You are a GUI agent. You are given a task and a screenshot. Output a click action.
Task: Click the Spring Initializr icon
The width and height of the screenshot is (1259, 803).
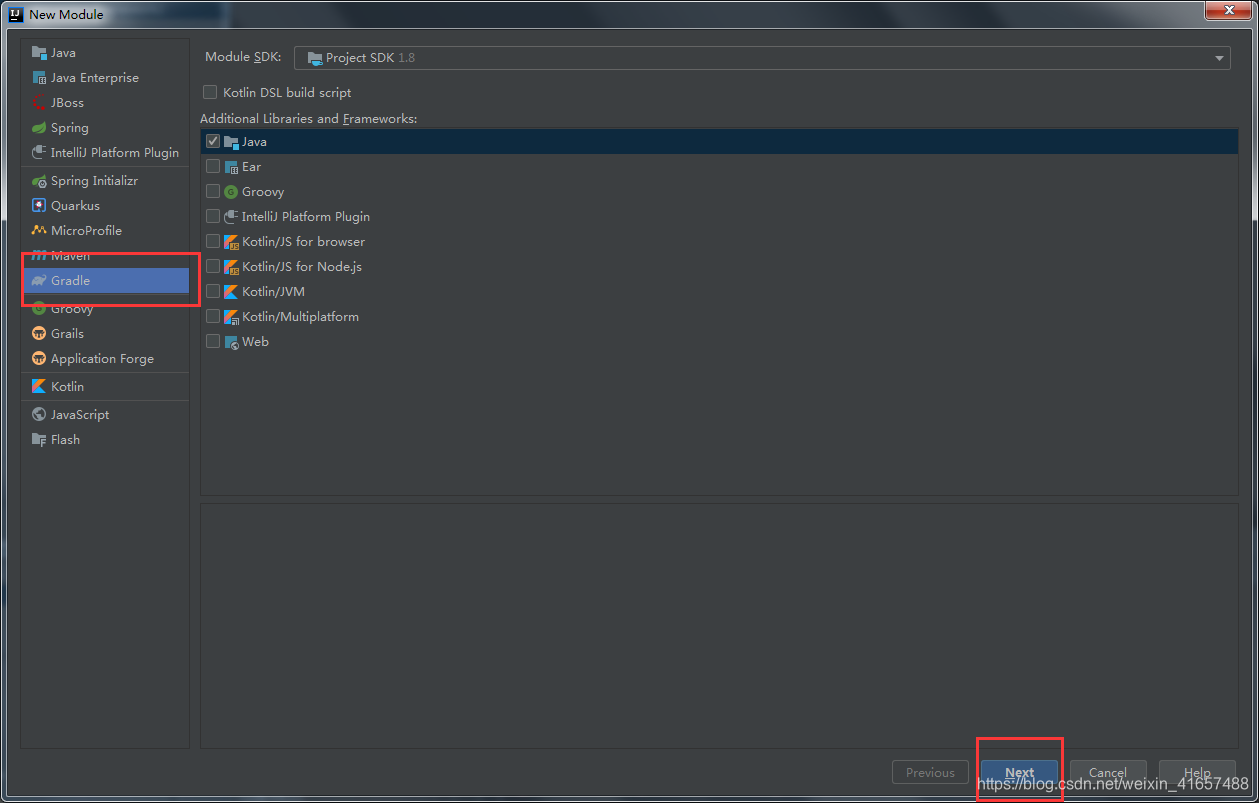click(39, 181)
